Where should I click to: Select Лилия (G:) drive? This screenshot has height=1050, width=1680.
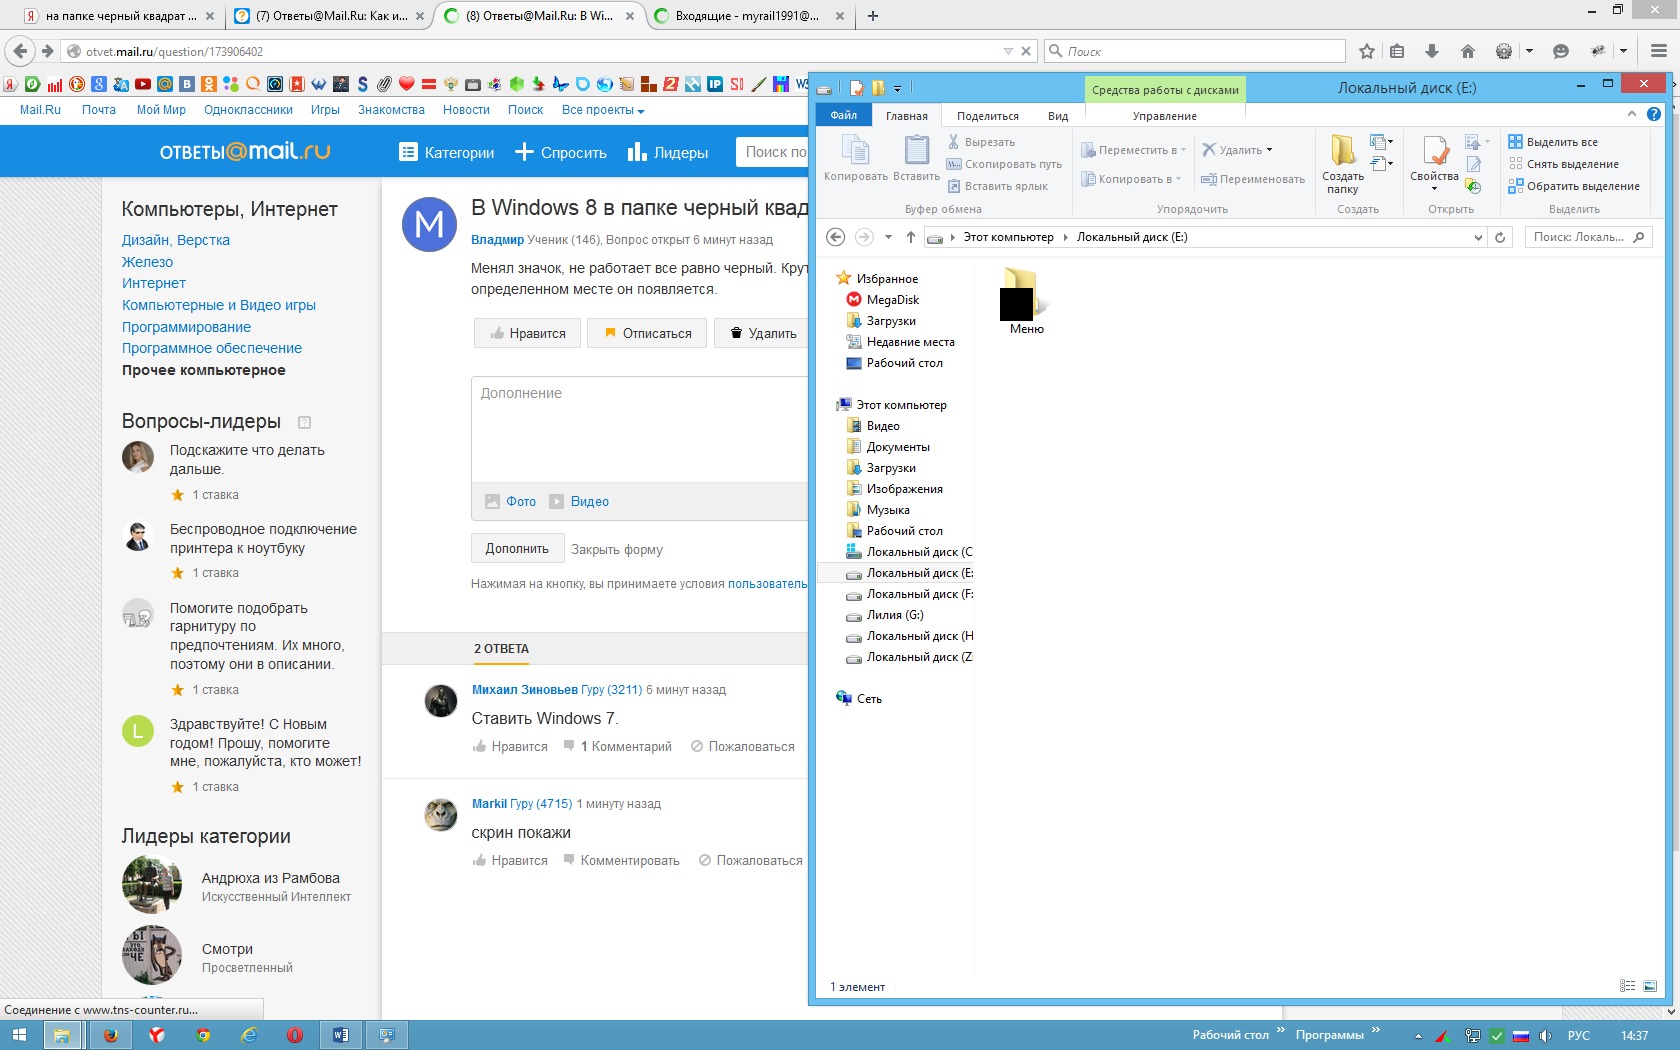pyautogui.click(x=885, y=615)
